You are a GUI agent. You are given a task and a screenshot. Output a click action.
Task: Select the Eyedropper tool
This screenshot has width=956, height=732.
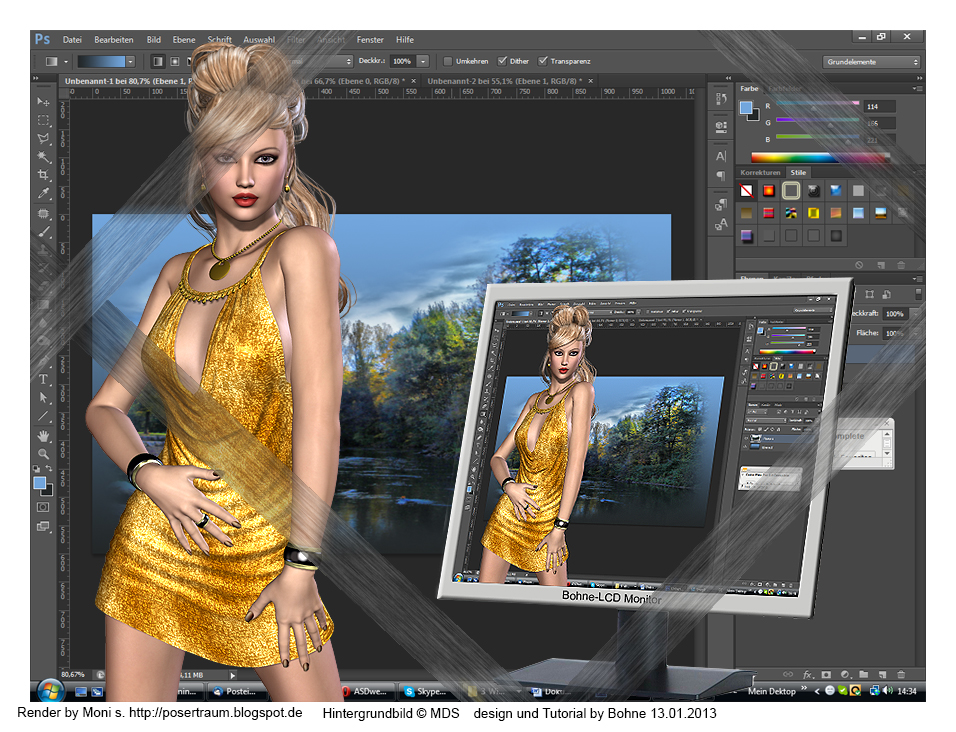point(43,194)
